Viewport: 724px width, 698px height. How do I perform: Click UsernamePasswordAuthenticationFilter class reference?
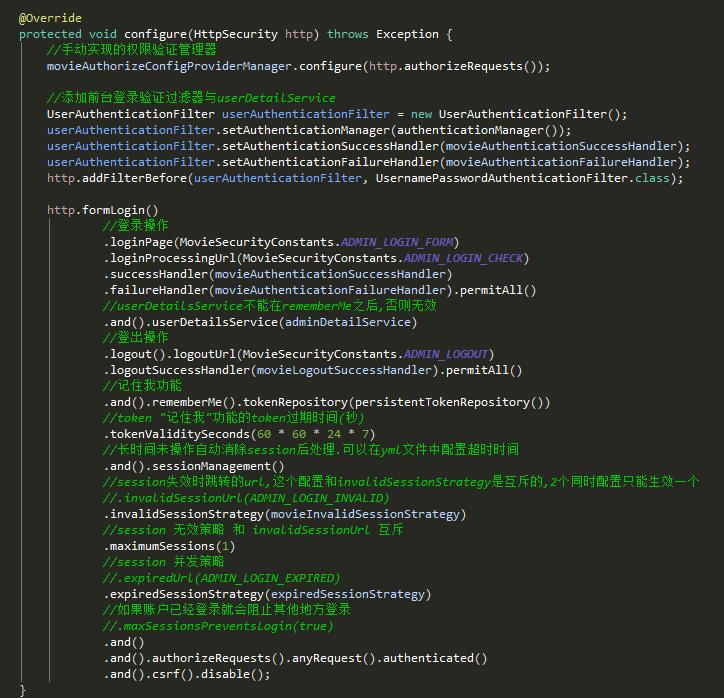[501, 178]
